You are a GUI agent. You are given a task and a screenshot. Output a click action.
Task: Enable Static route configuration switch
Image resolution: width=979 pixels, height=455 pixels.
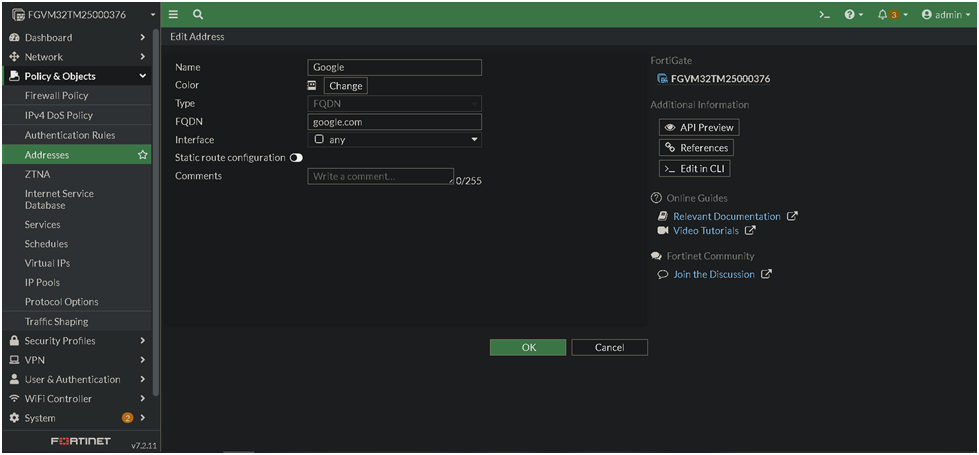[x=296, y=158]
